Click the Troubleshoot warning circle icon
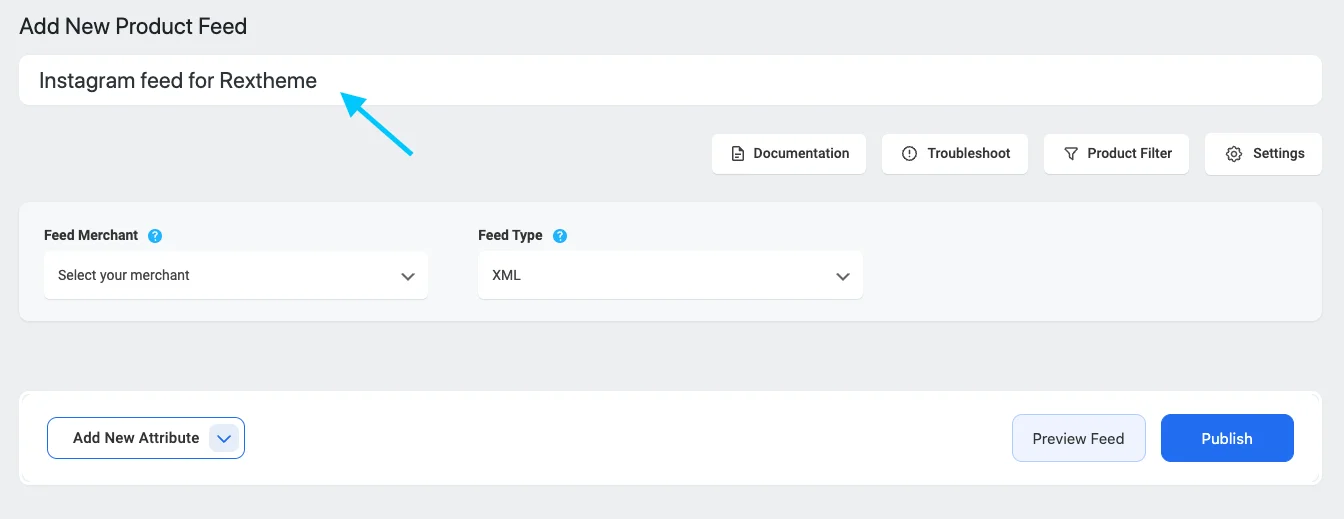 [x=909, y=154]
